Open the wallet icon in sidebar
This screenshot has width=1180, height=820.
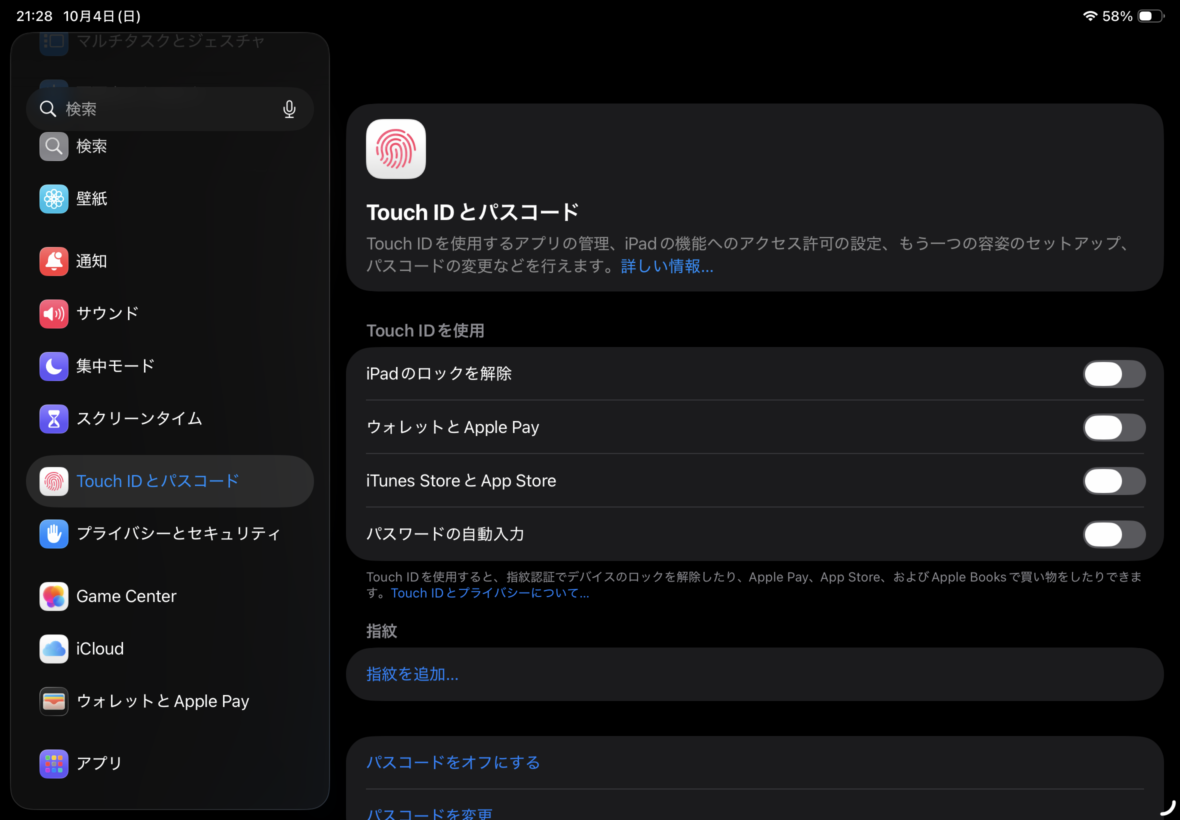coord(53,702)
